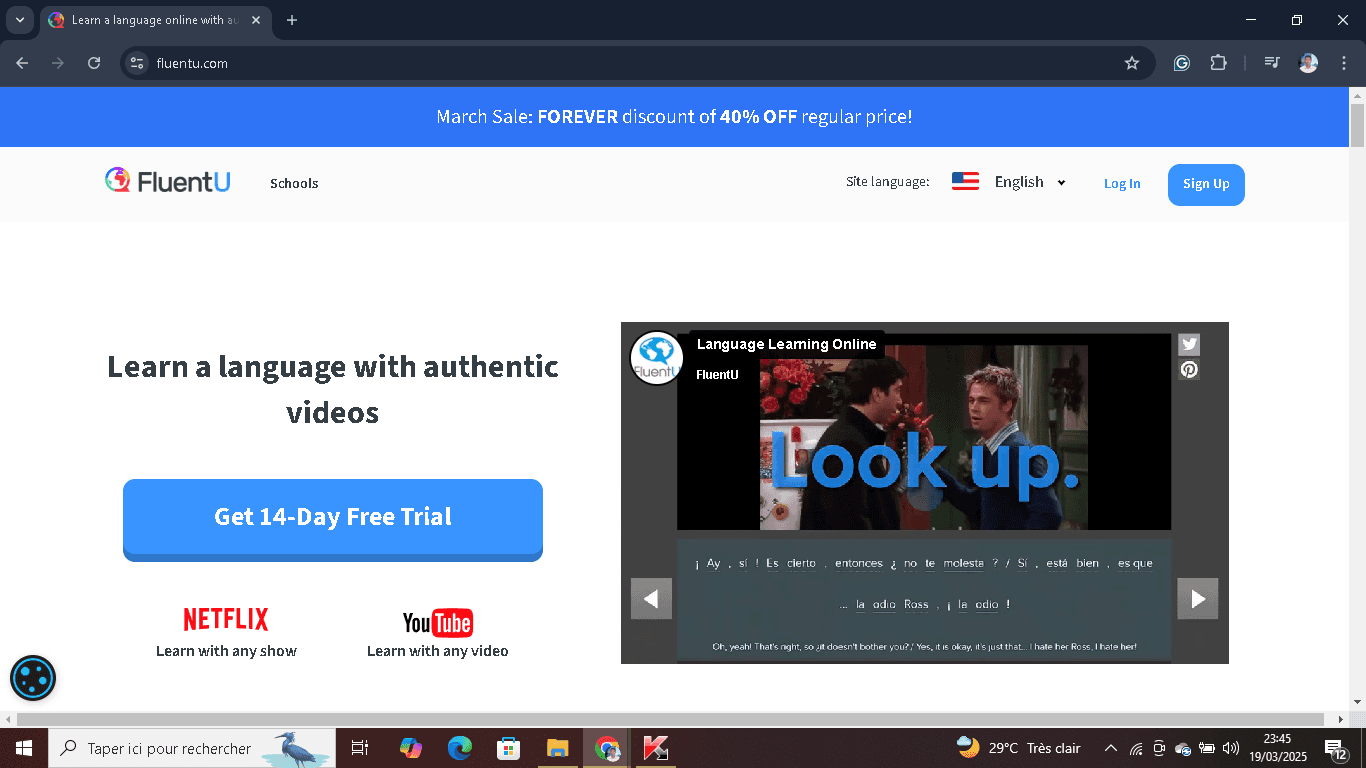Click the Grammarly extension icon
Viewport: 1366px width, 768px height.
[x=1181, y=63]
